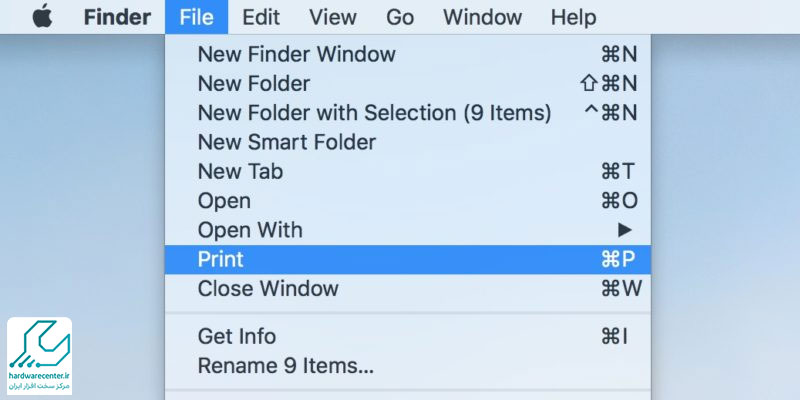Open the Help menu
Screen dimensions: 800x400
573,17
